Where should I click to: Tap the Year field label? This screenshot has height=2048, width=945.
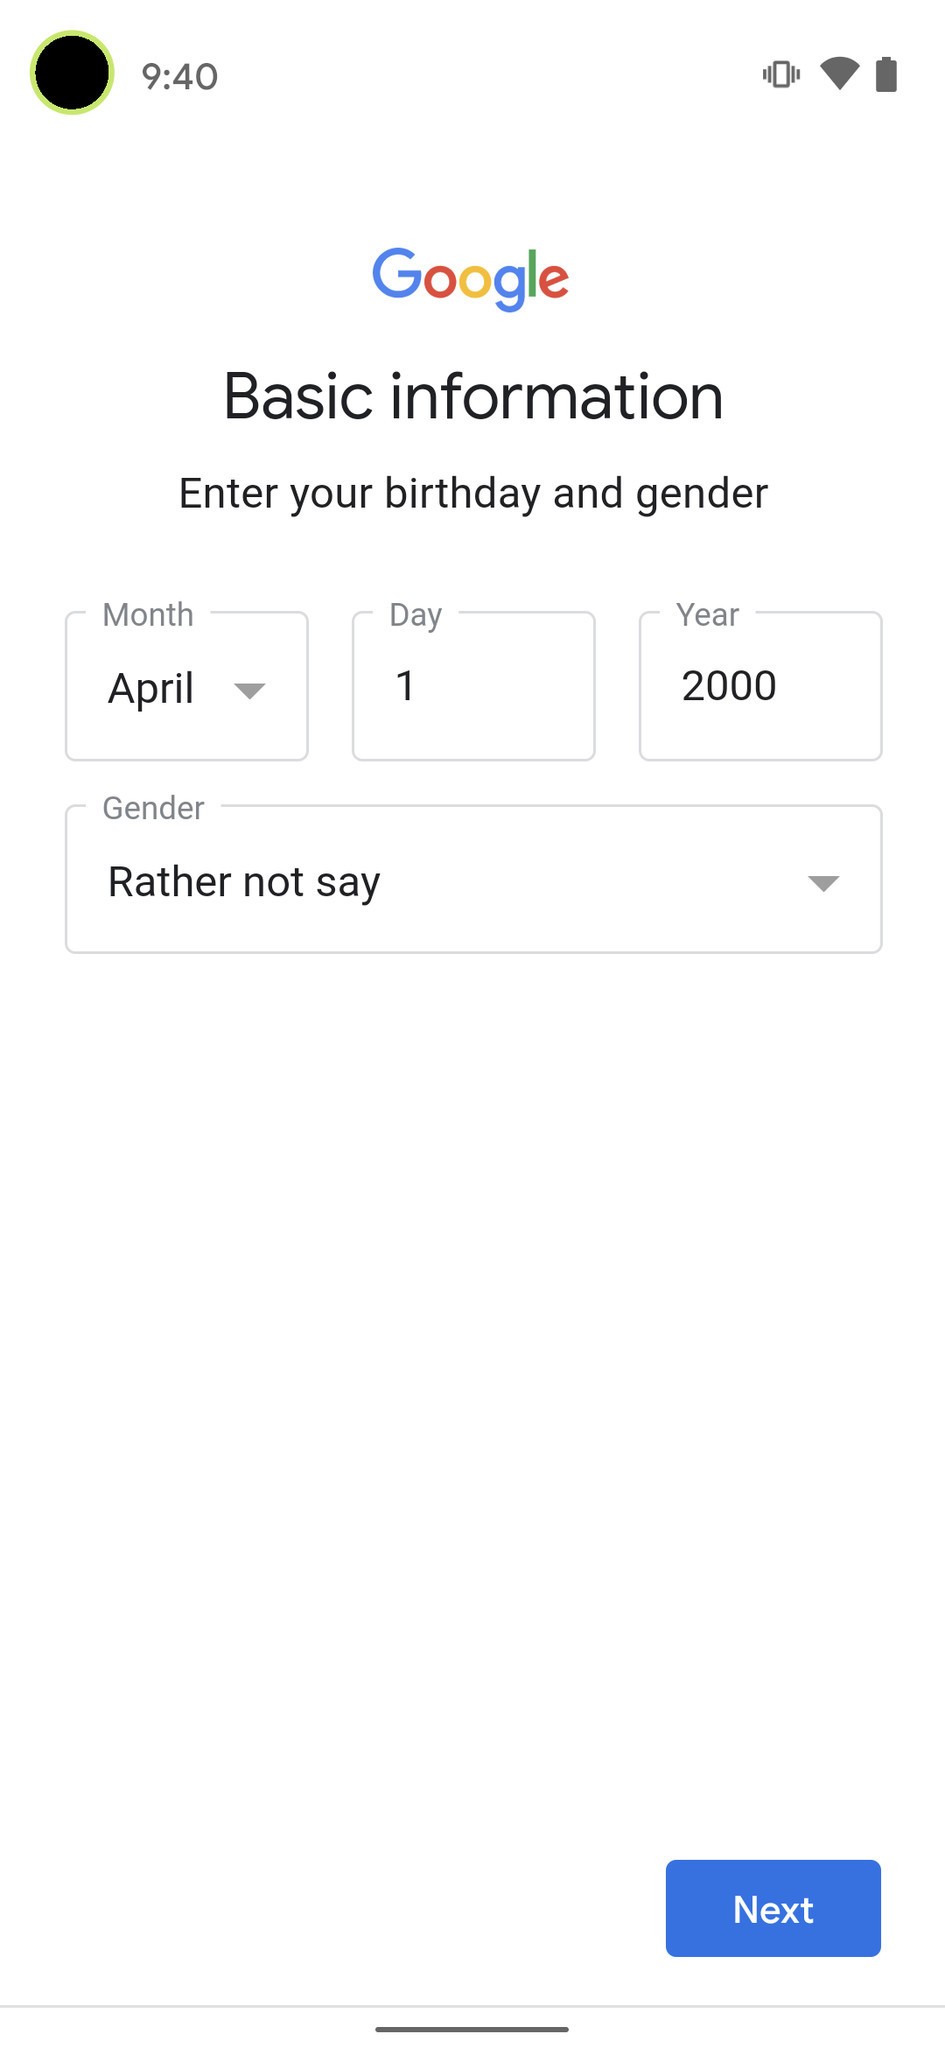point(707,614)
